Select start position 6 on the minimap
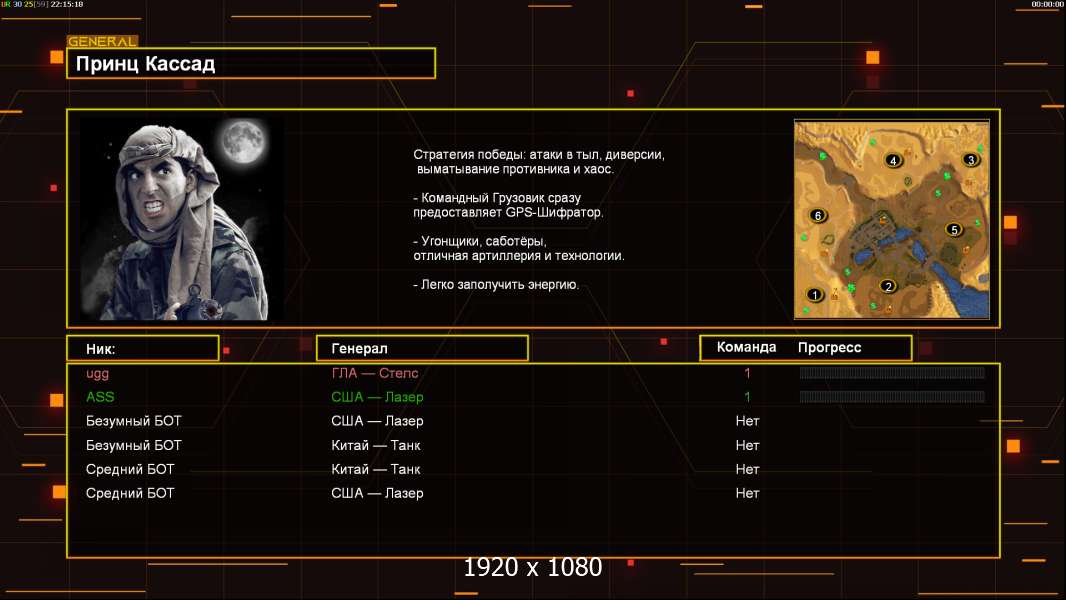The image size is (1066, 600). tap(818, 215)
